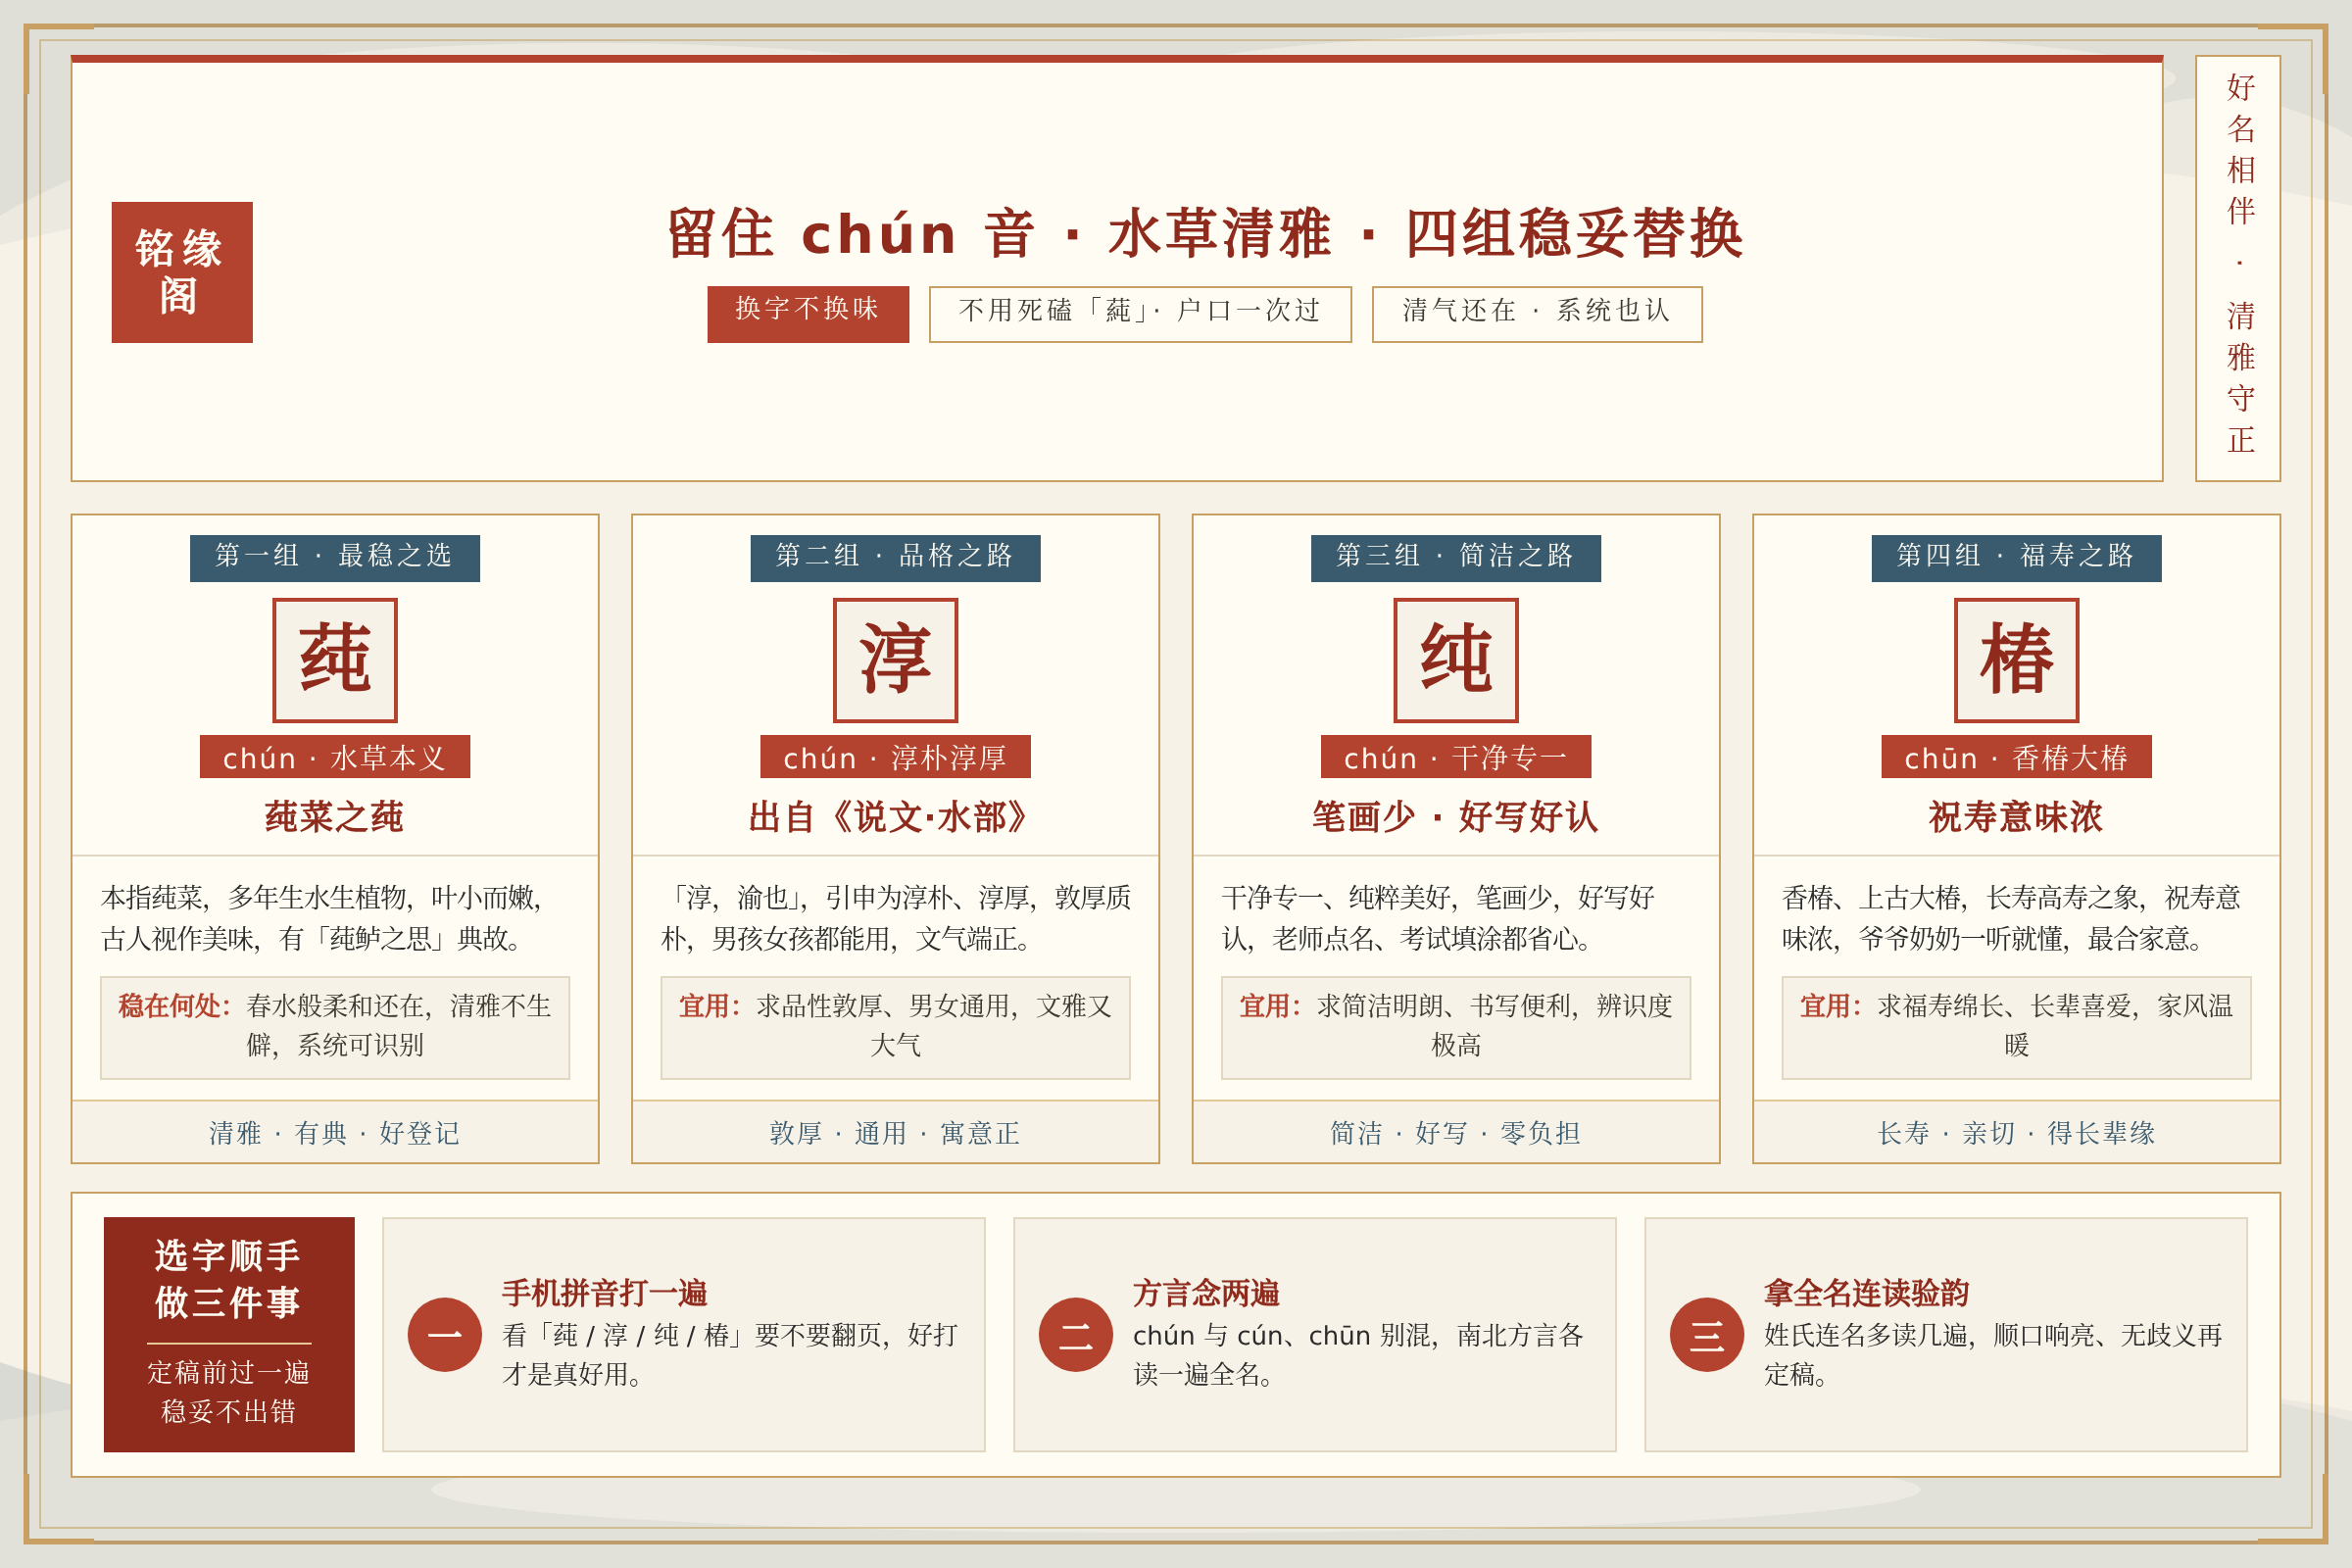
Task: Click footer 简洁 · 好写 · 零负担
Action: tap(1456, 1133)
